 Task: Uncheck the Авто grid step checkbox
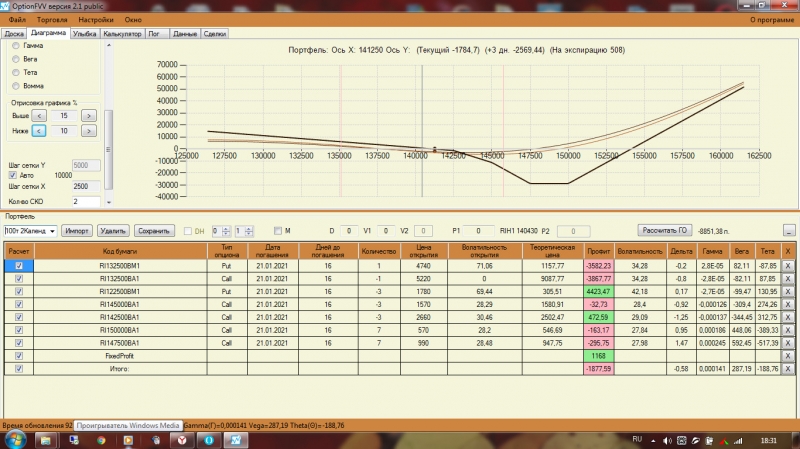[13, 175]
